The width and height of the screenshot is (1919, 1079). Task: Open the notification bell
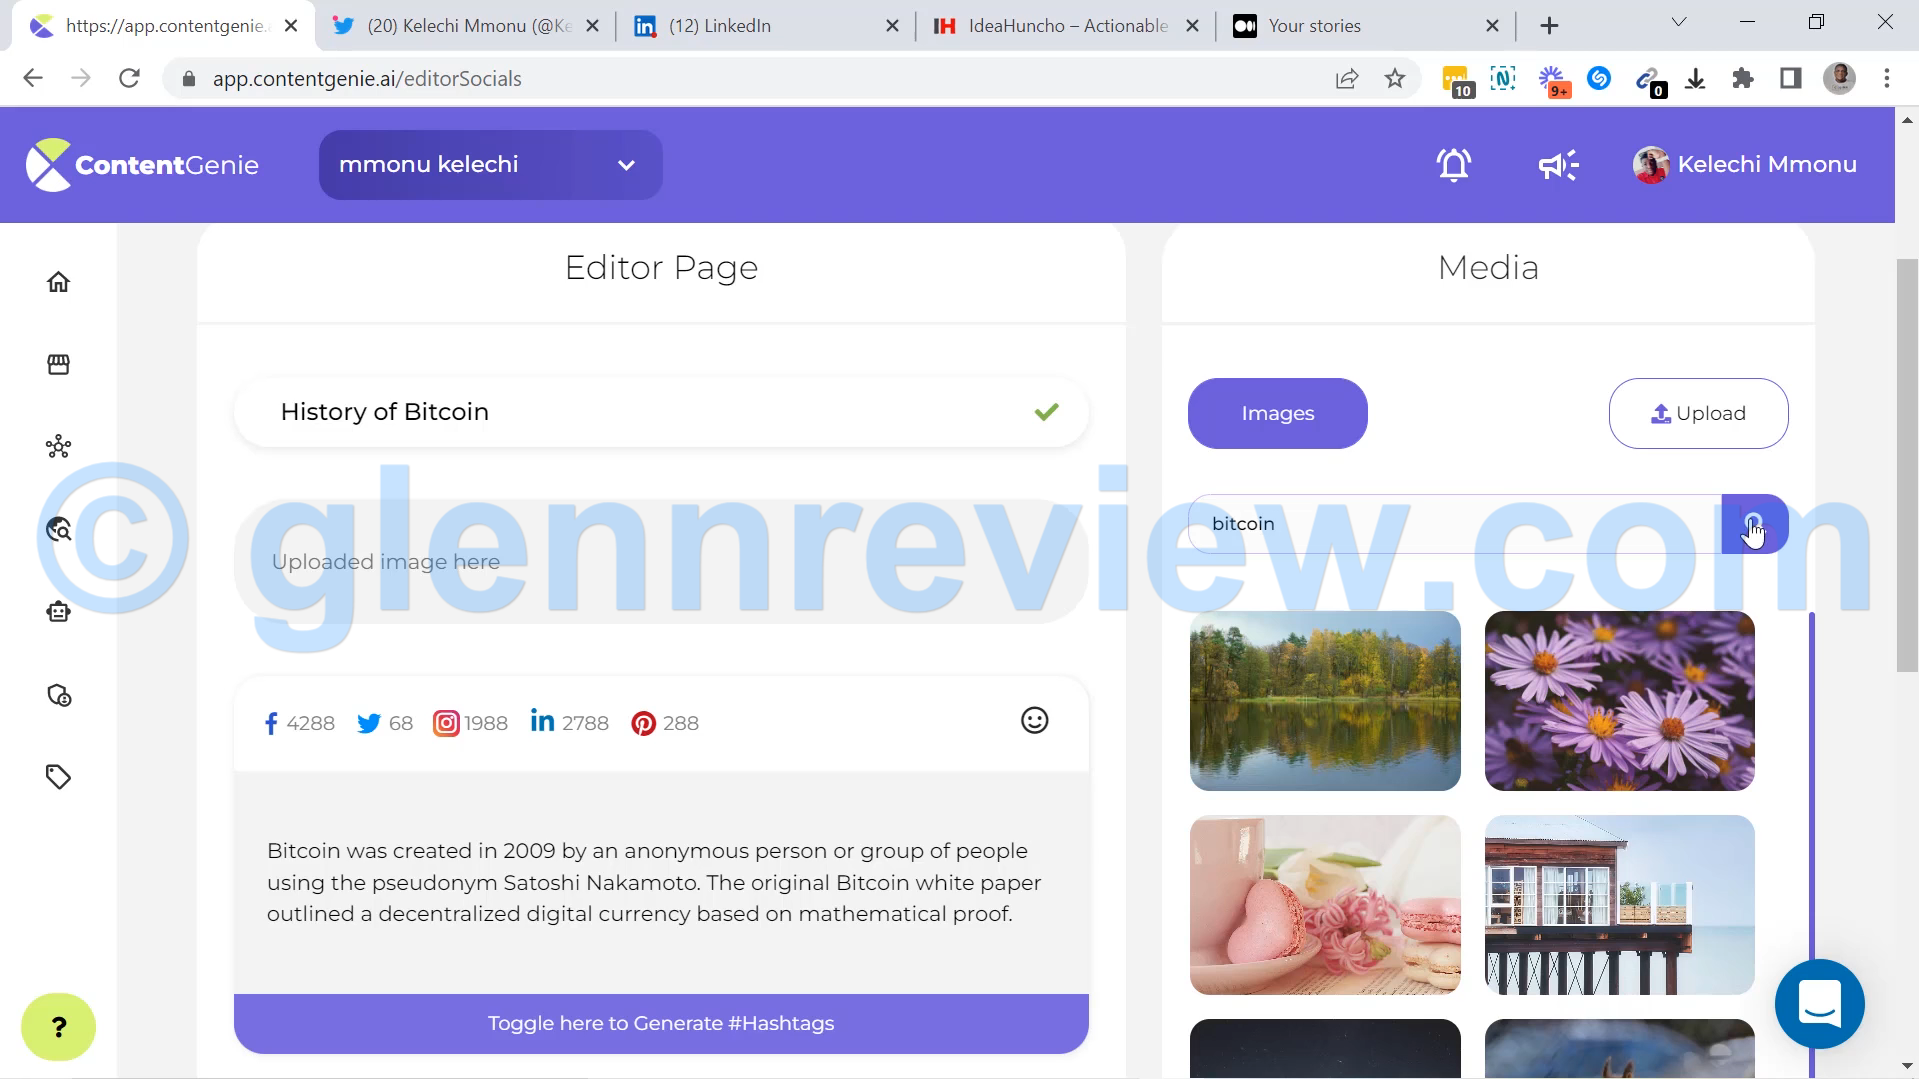pyautogui.click(x=1454, y=164)
